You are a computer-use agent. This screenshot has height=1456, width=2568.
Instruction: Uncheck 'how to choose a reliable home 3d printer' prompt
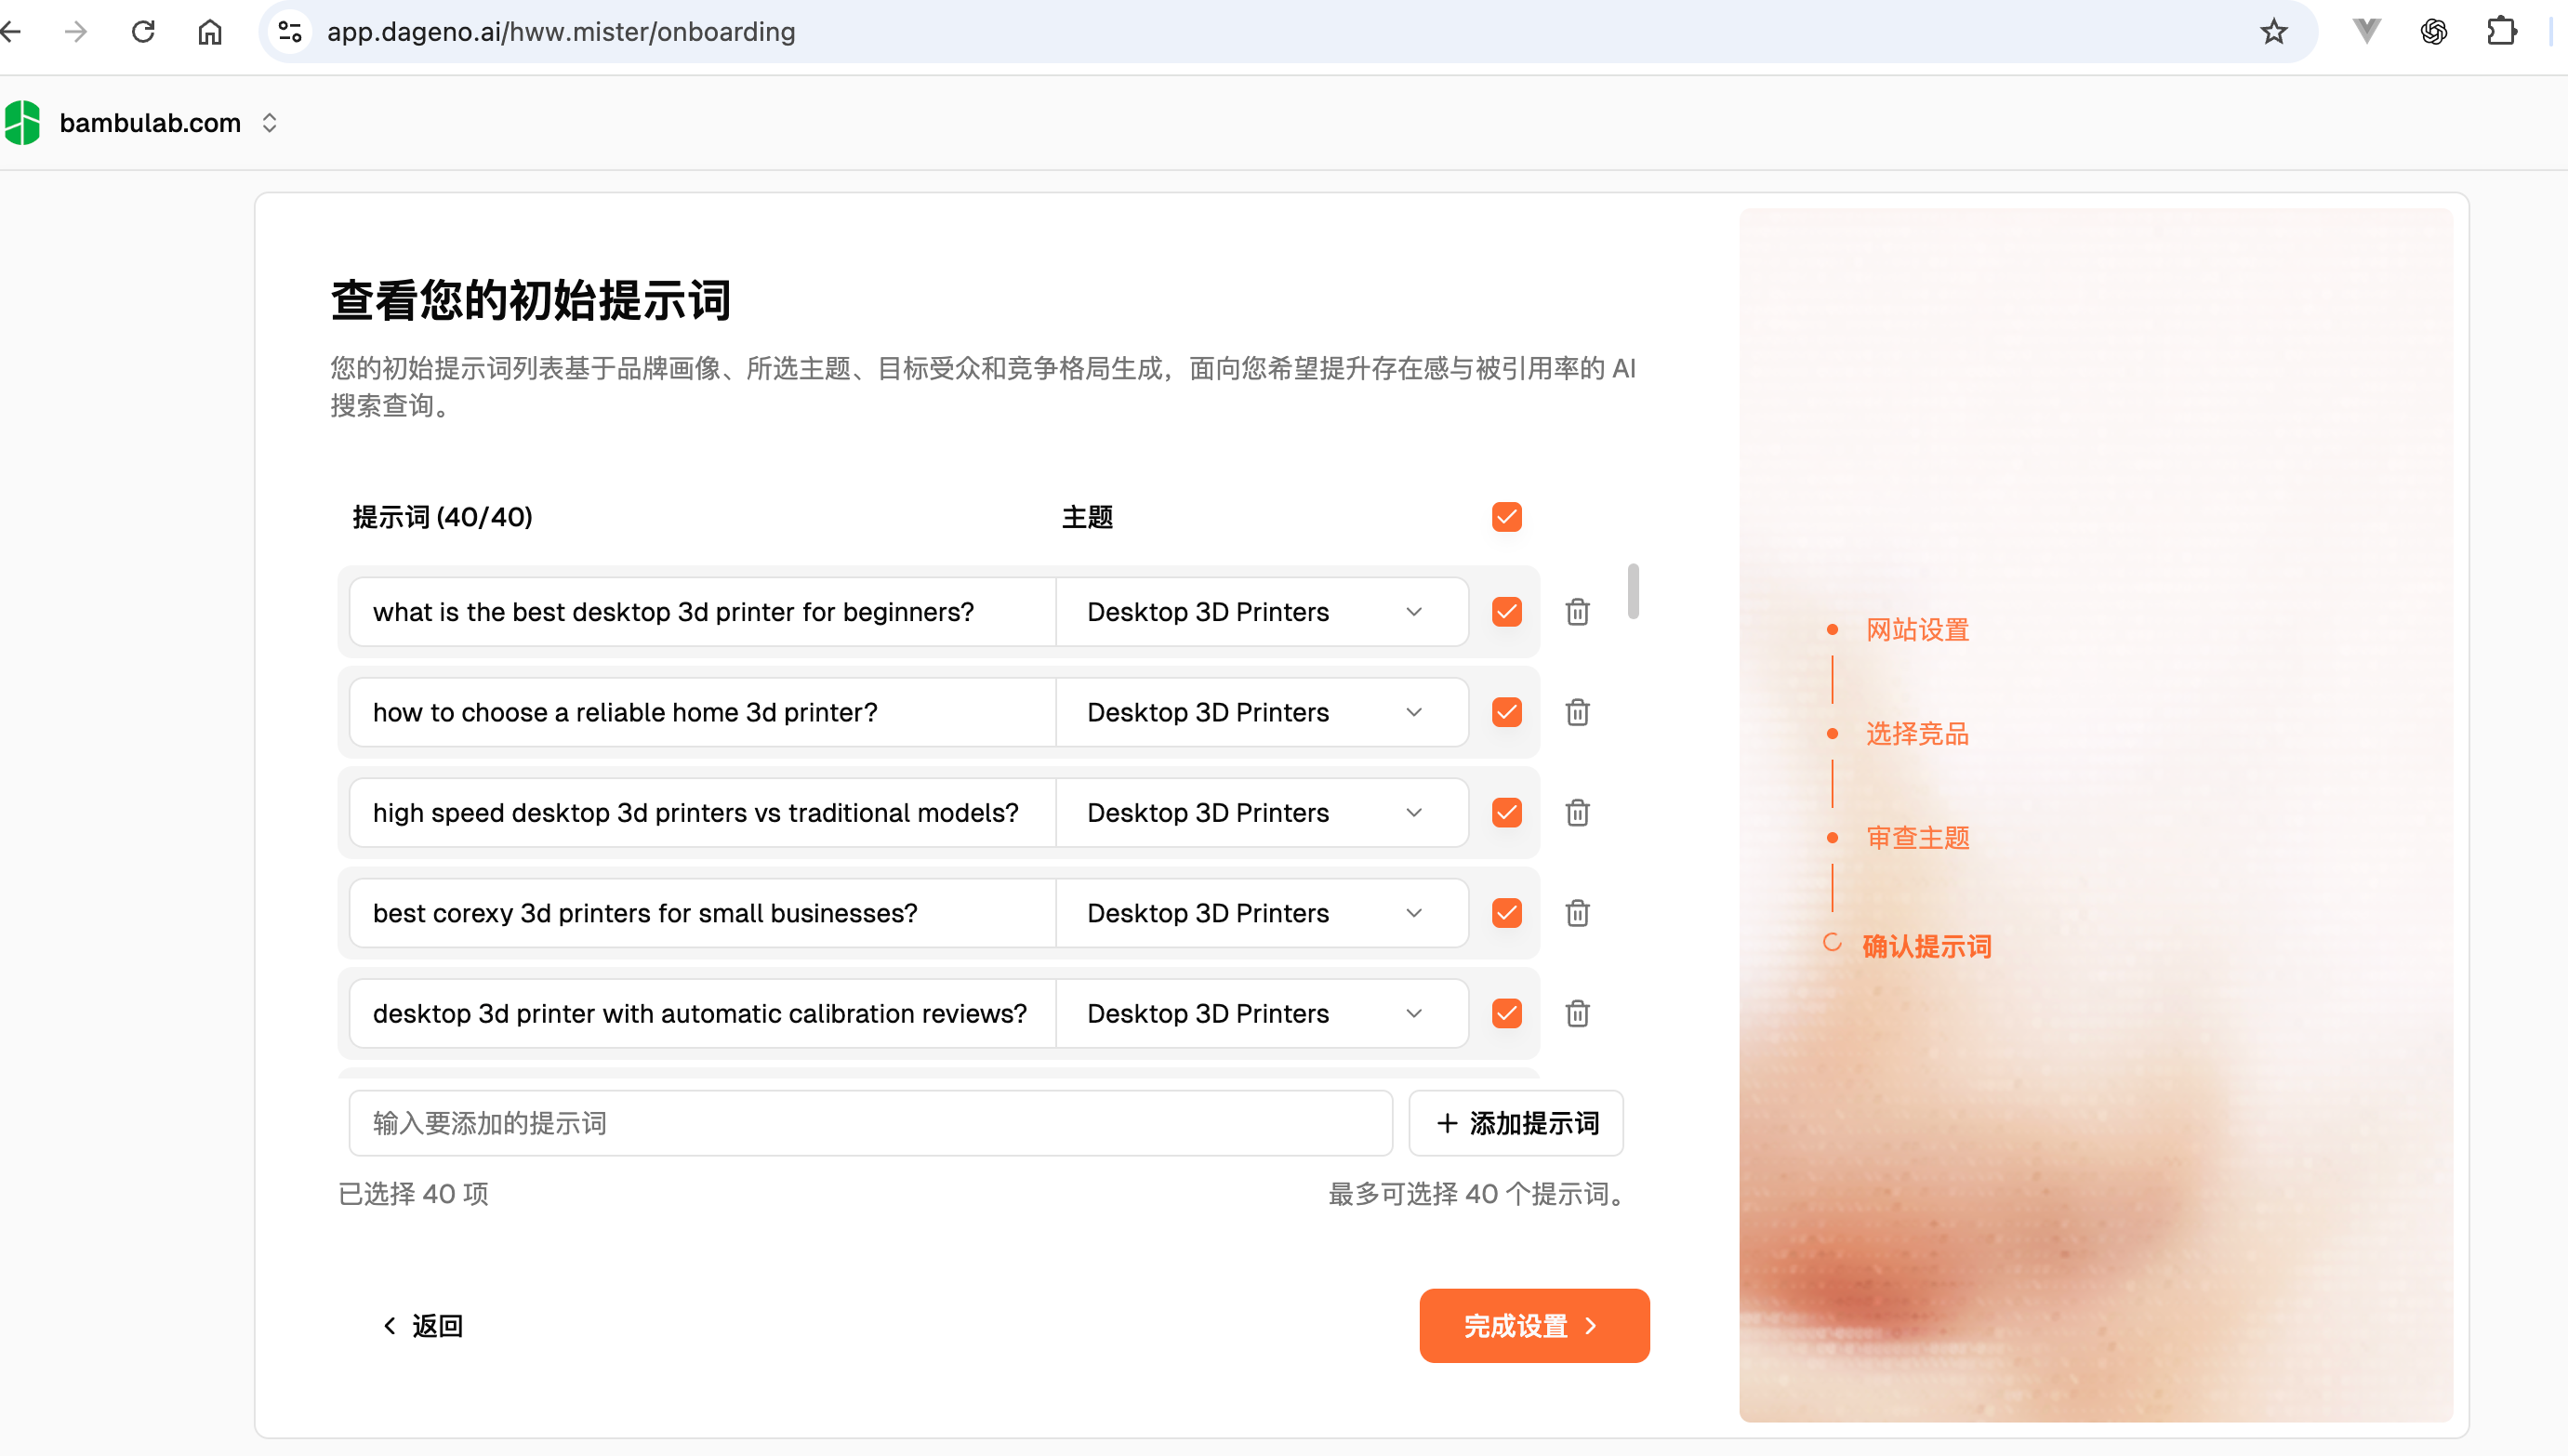click(1506, 712)
